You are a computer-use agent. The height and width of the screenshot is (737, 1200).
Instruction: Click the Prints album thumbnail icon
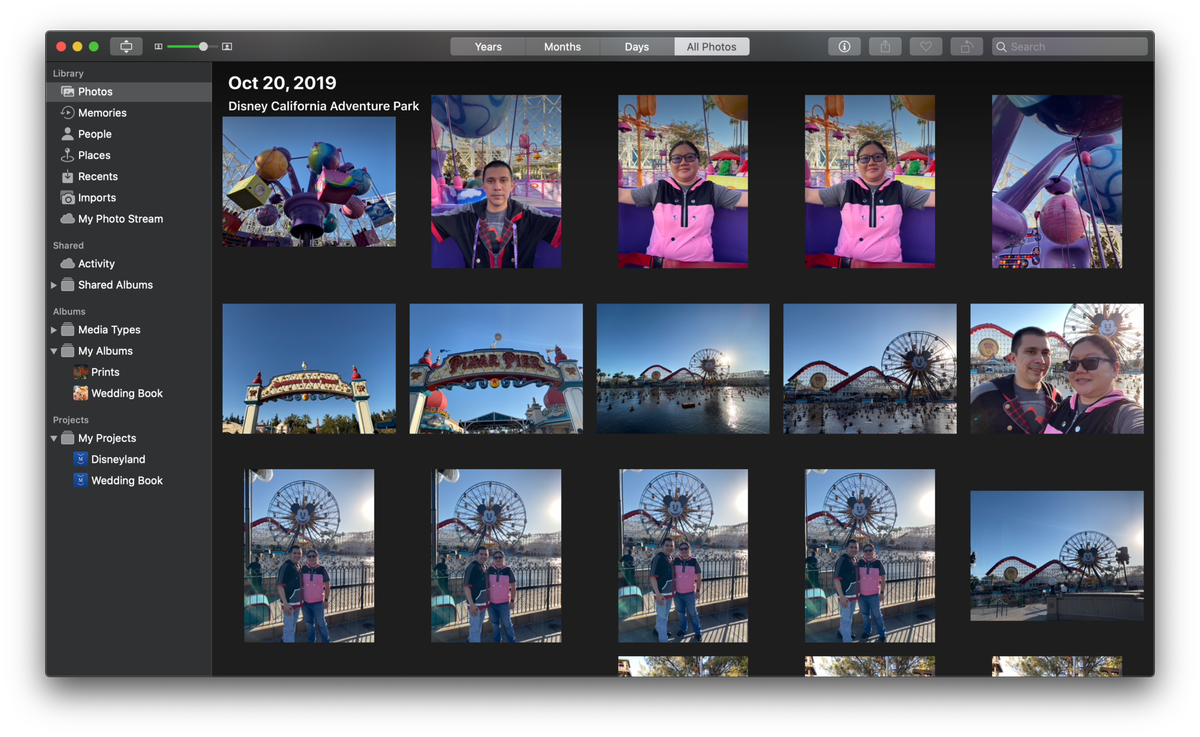(x=81, y=372)
